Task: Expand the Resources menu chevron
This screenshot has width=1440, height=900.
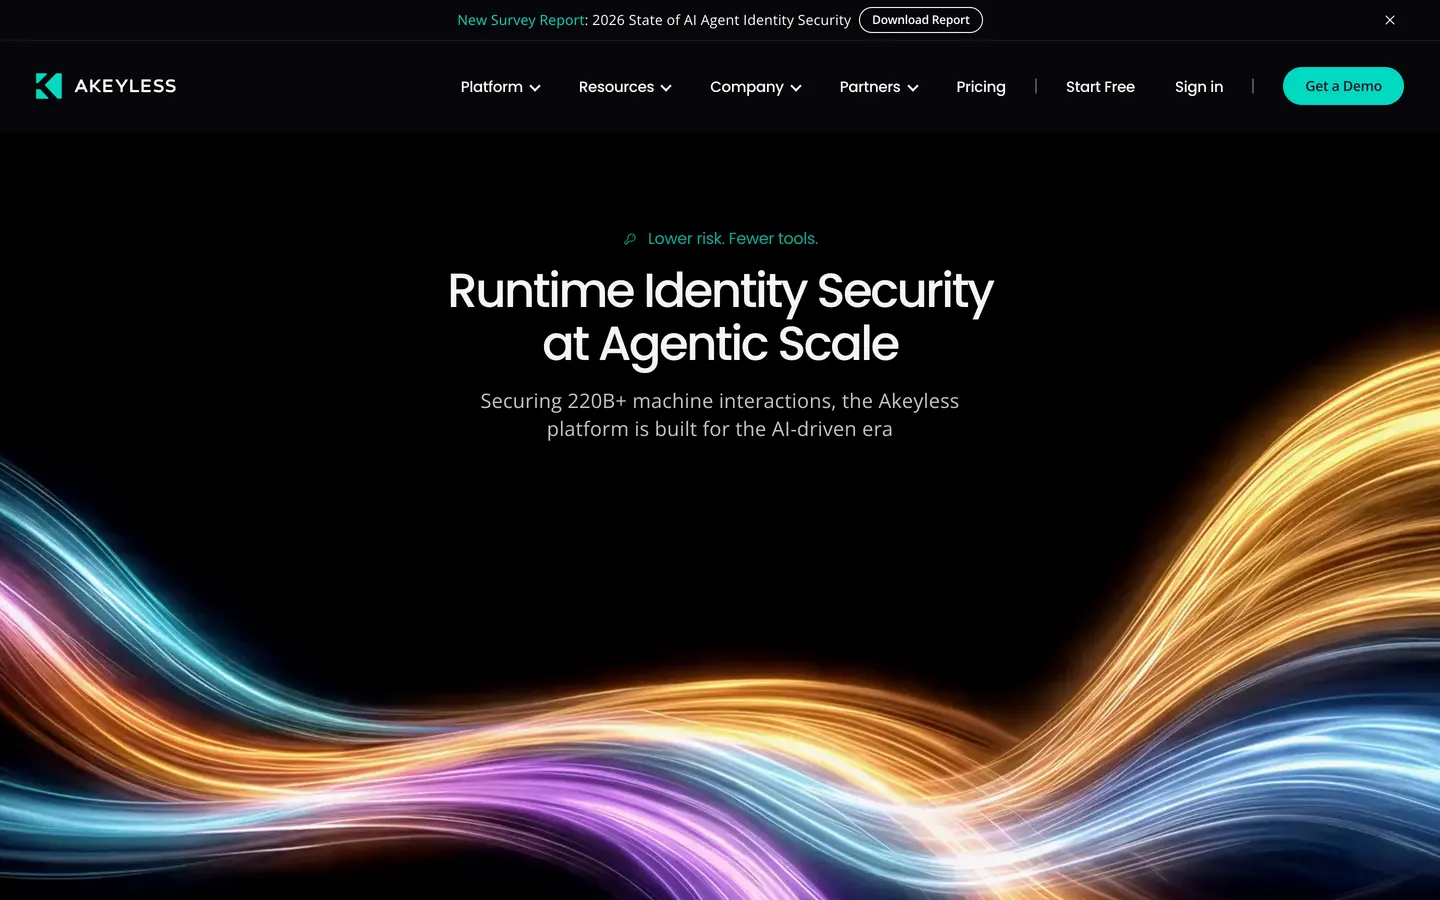Action: click(x=666, y=88)
